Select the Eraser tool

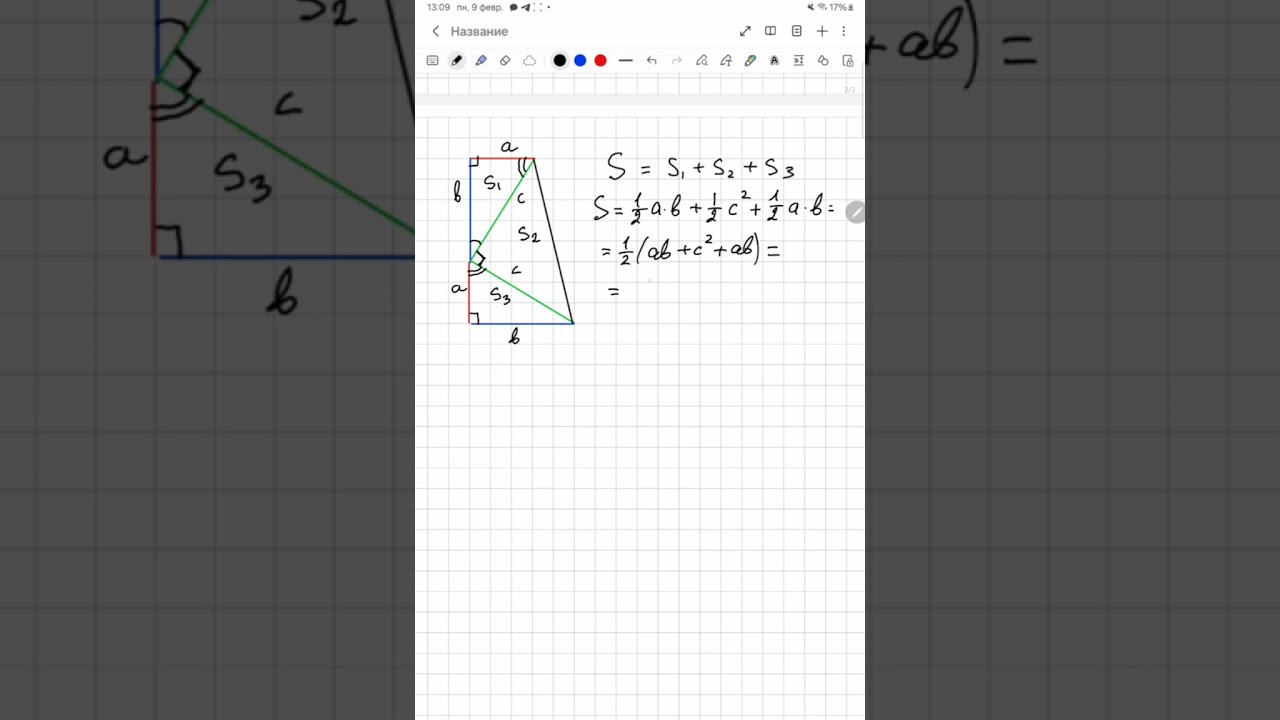click(505, 61)
